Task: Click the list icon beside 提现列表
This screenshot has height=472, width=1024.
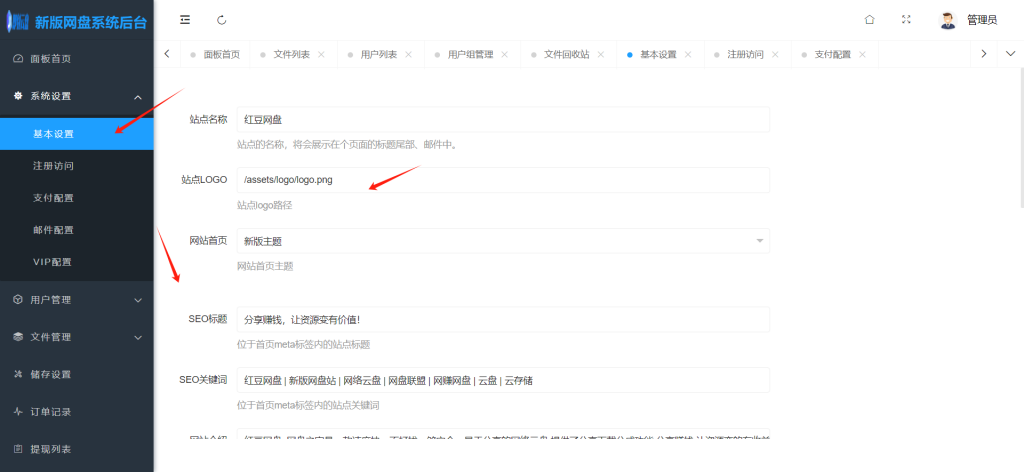Action: [18, 449]
